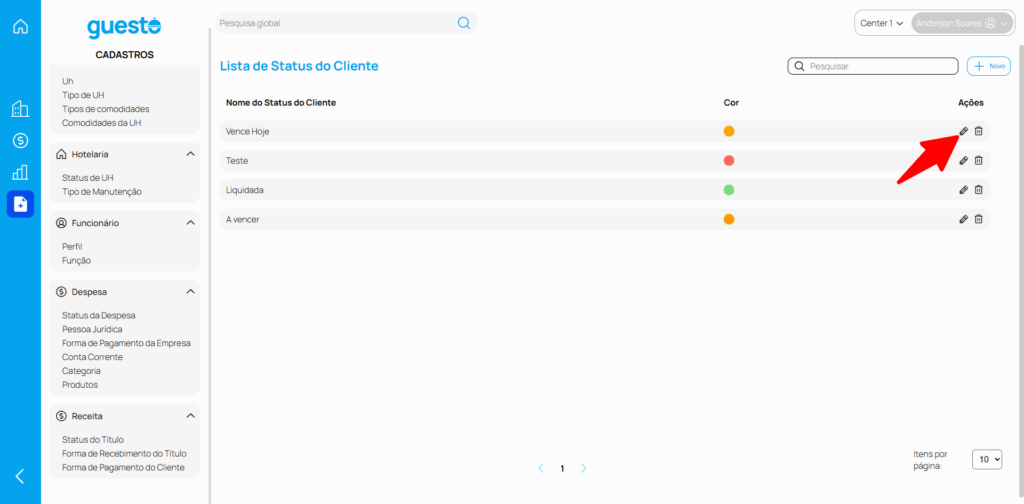
Task: Collapse the sidebar with the left arrow
Action: [20, 476]
